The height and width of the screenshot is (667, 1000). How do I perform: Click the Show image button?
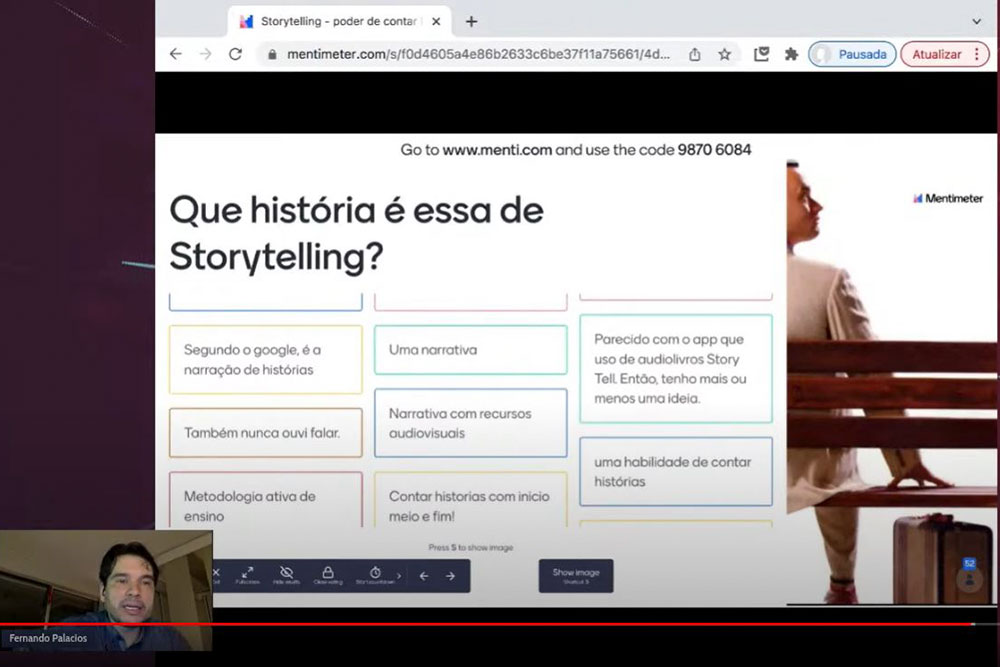pos(576,575)
